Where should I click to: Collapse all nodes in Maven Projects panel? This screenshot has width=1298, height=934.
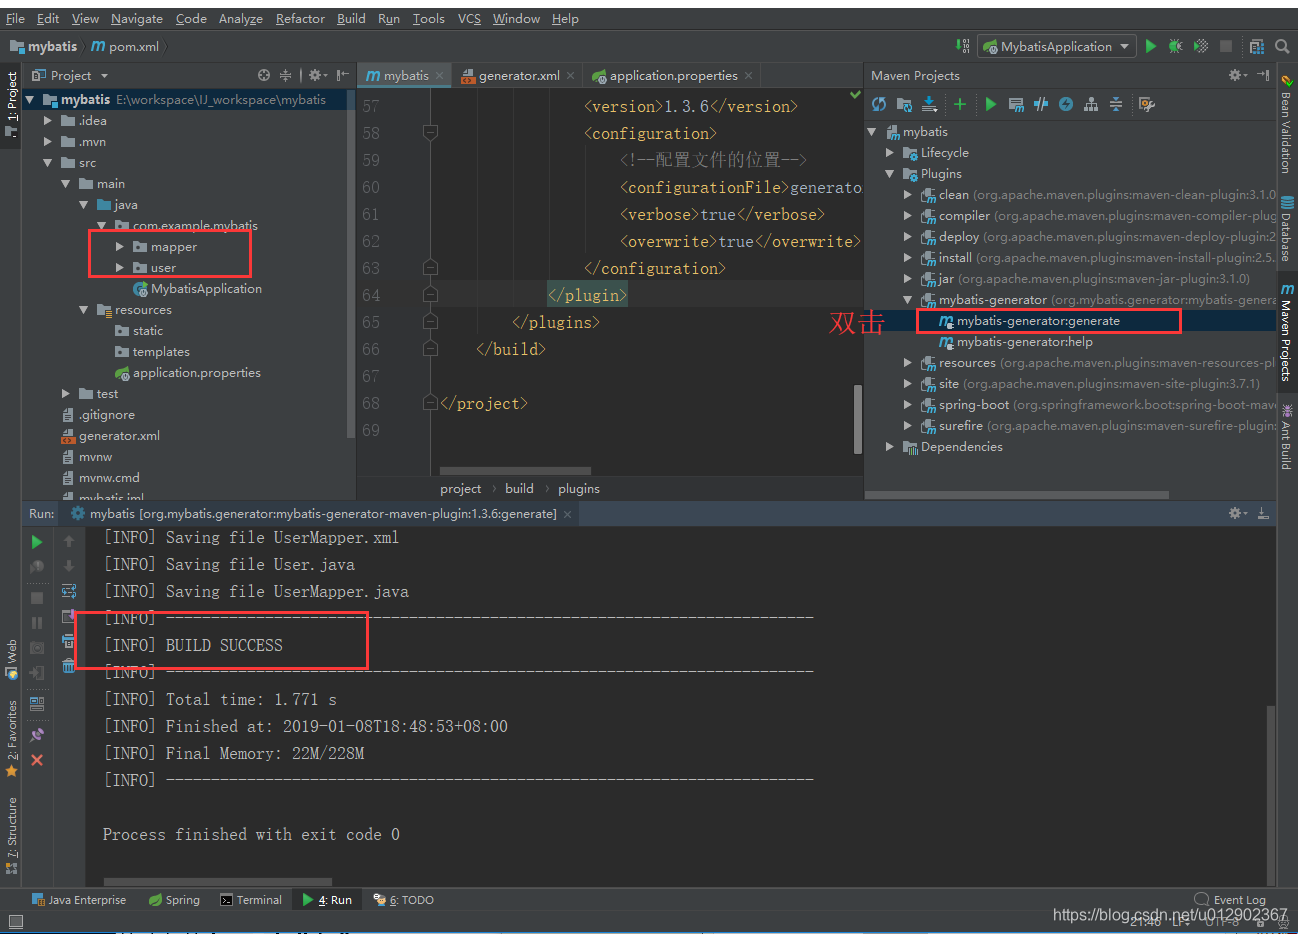point(1116,104)
